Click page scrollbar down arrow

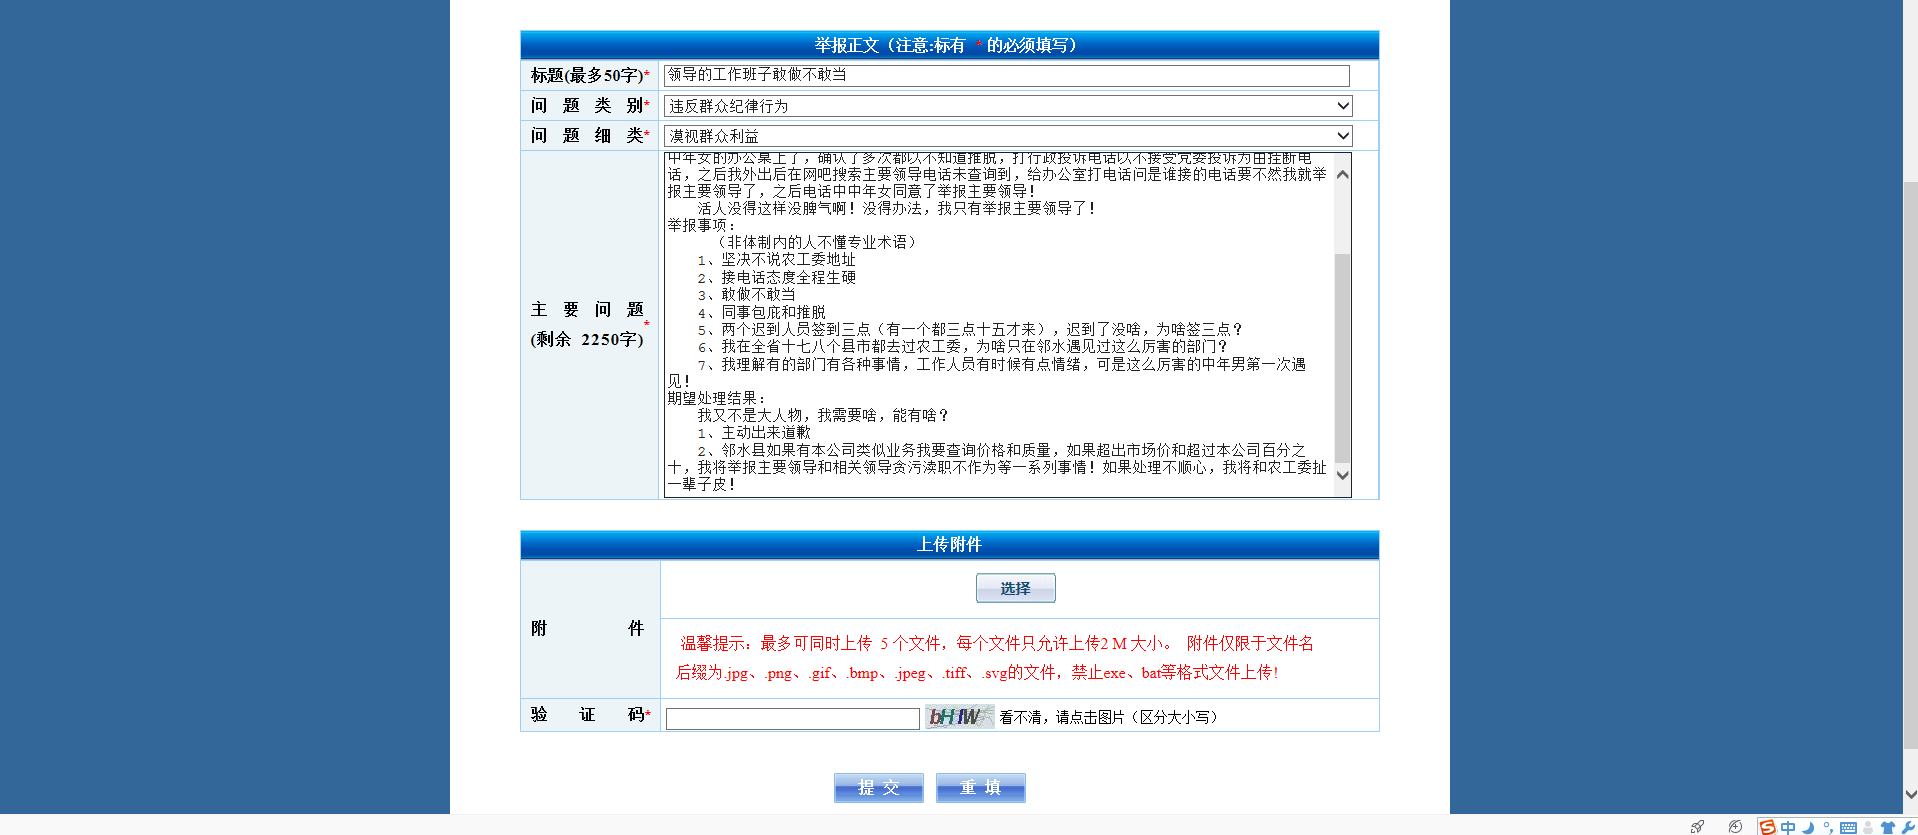click(x=1910, y=795)
